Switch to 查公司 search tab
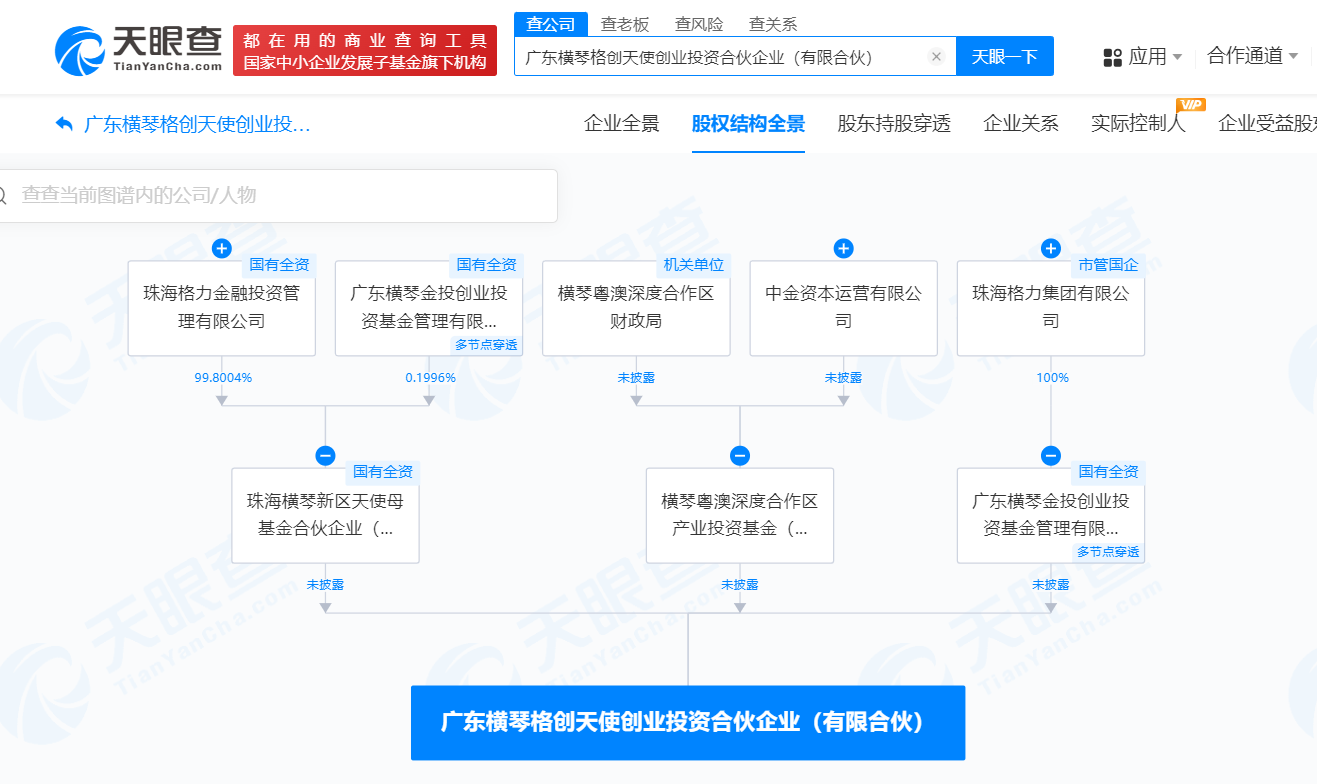 [551, 24]
